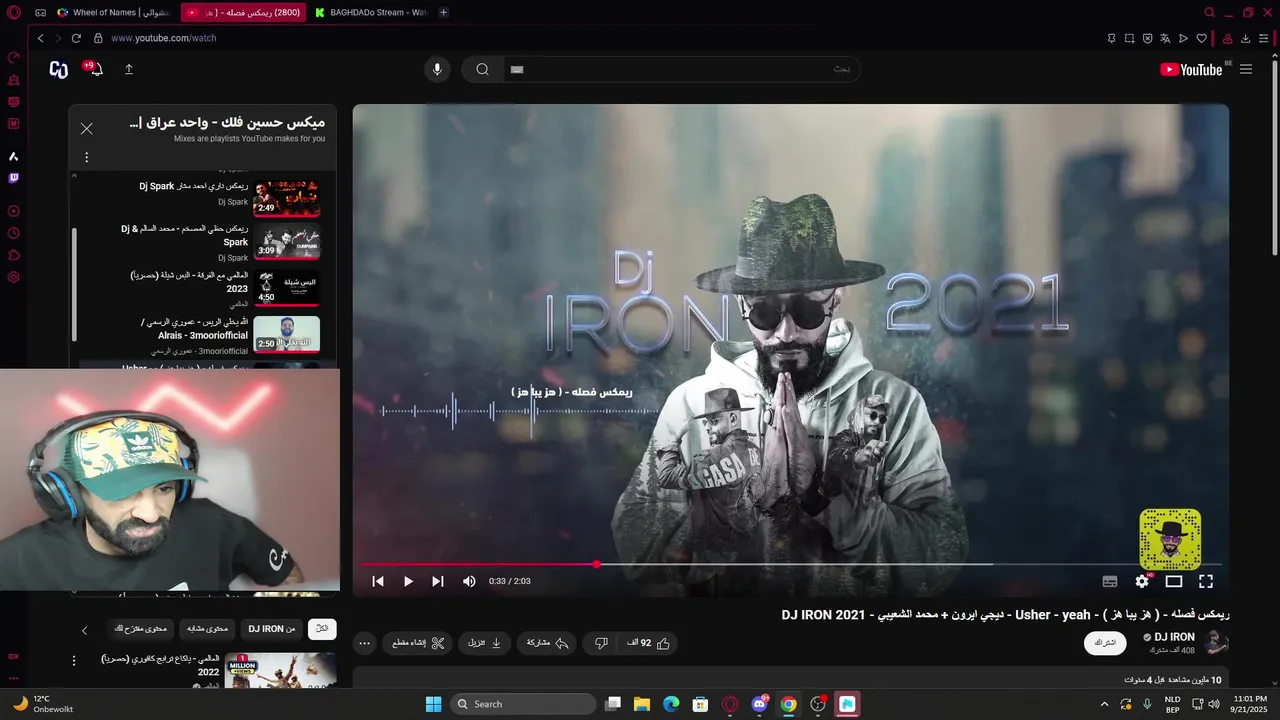Go to YouTube home via logo
This screenshot has width=1280, height=720.
(x=1190, y=69)
